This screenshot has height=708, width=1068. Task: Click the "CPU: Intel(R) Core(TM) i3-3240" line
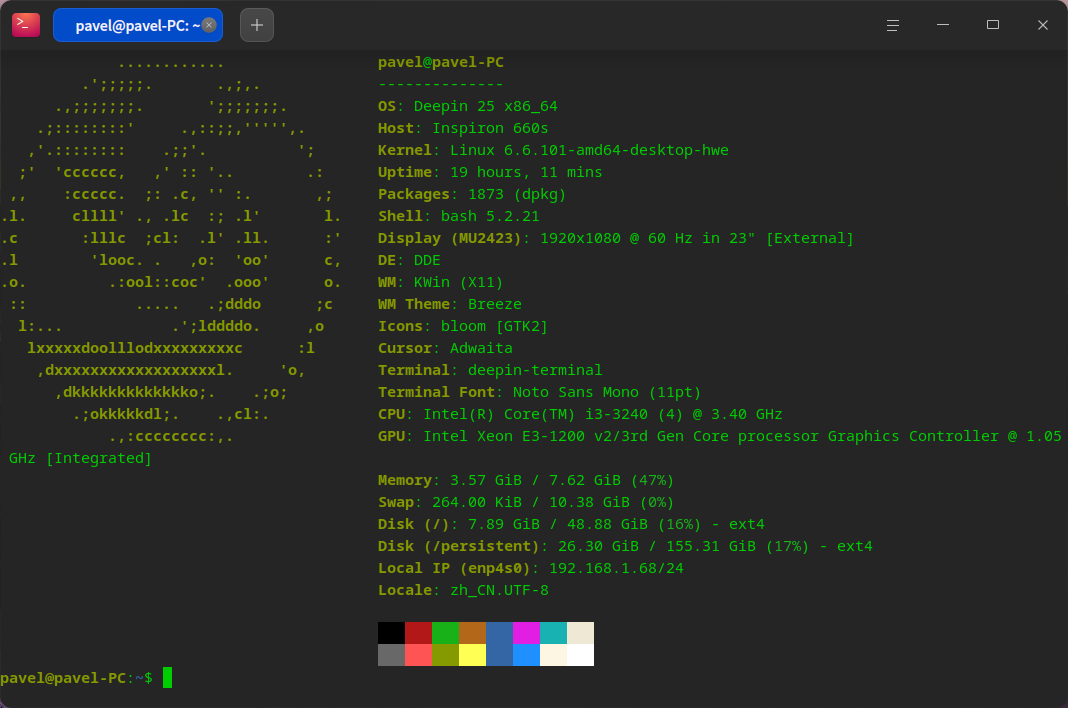tap(580, 414)
